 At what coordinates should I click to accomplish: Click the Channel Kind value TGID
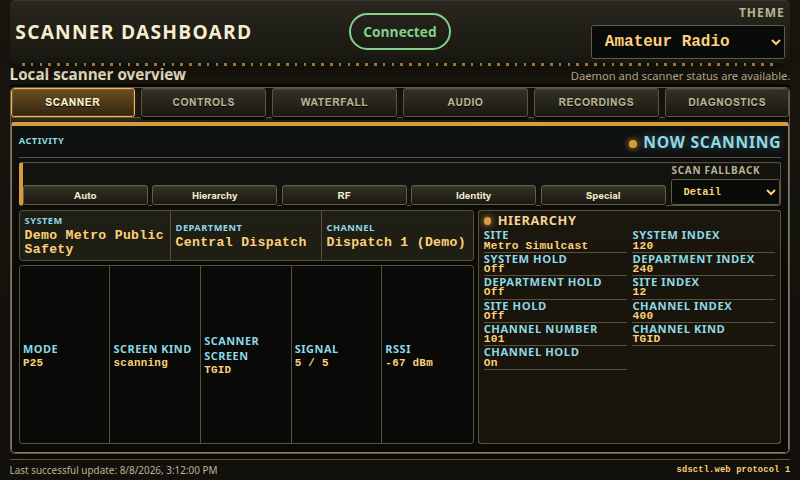coord(646,339)
